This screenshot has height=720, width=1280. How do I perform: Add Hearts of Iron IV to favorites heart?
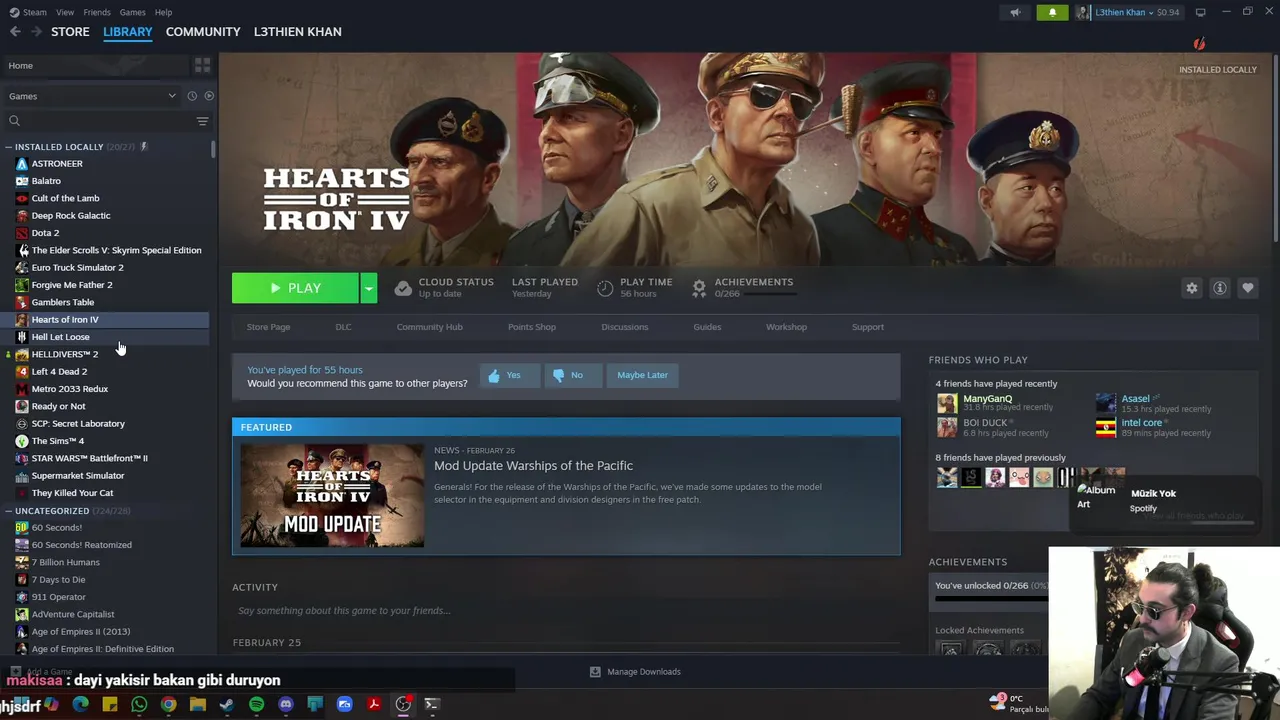tap(1248, 288)
